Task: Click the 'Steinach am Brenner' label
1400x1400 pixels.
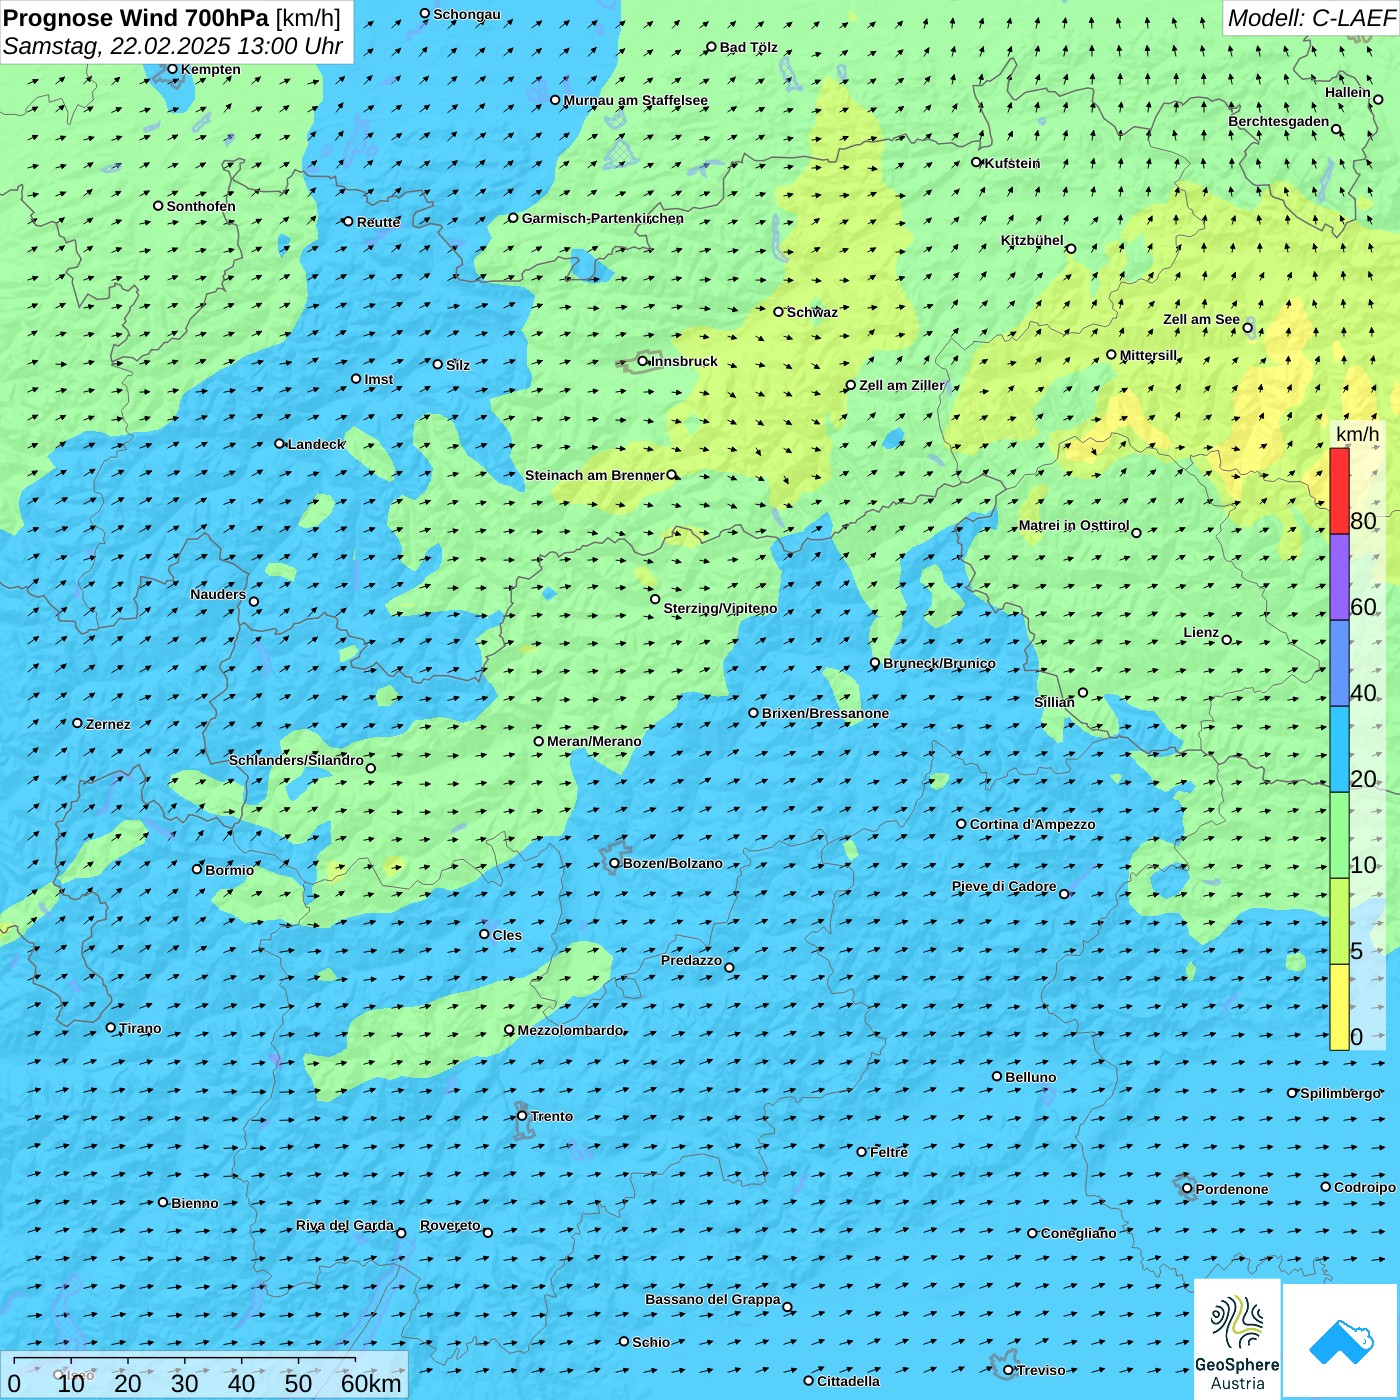Action: point(595,475)
